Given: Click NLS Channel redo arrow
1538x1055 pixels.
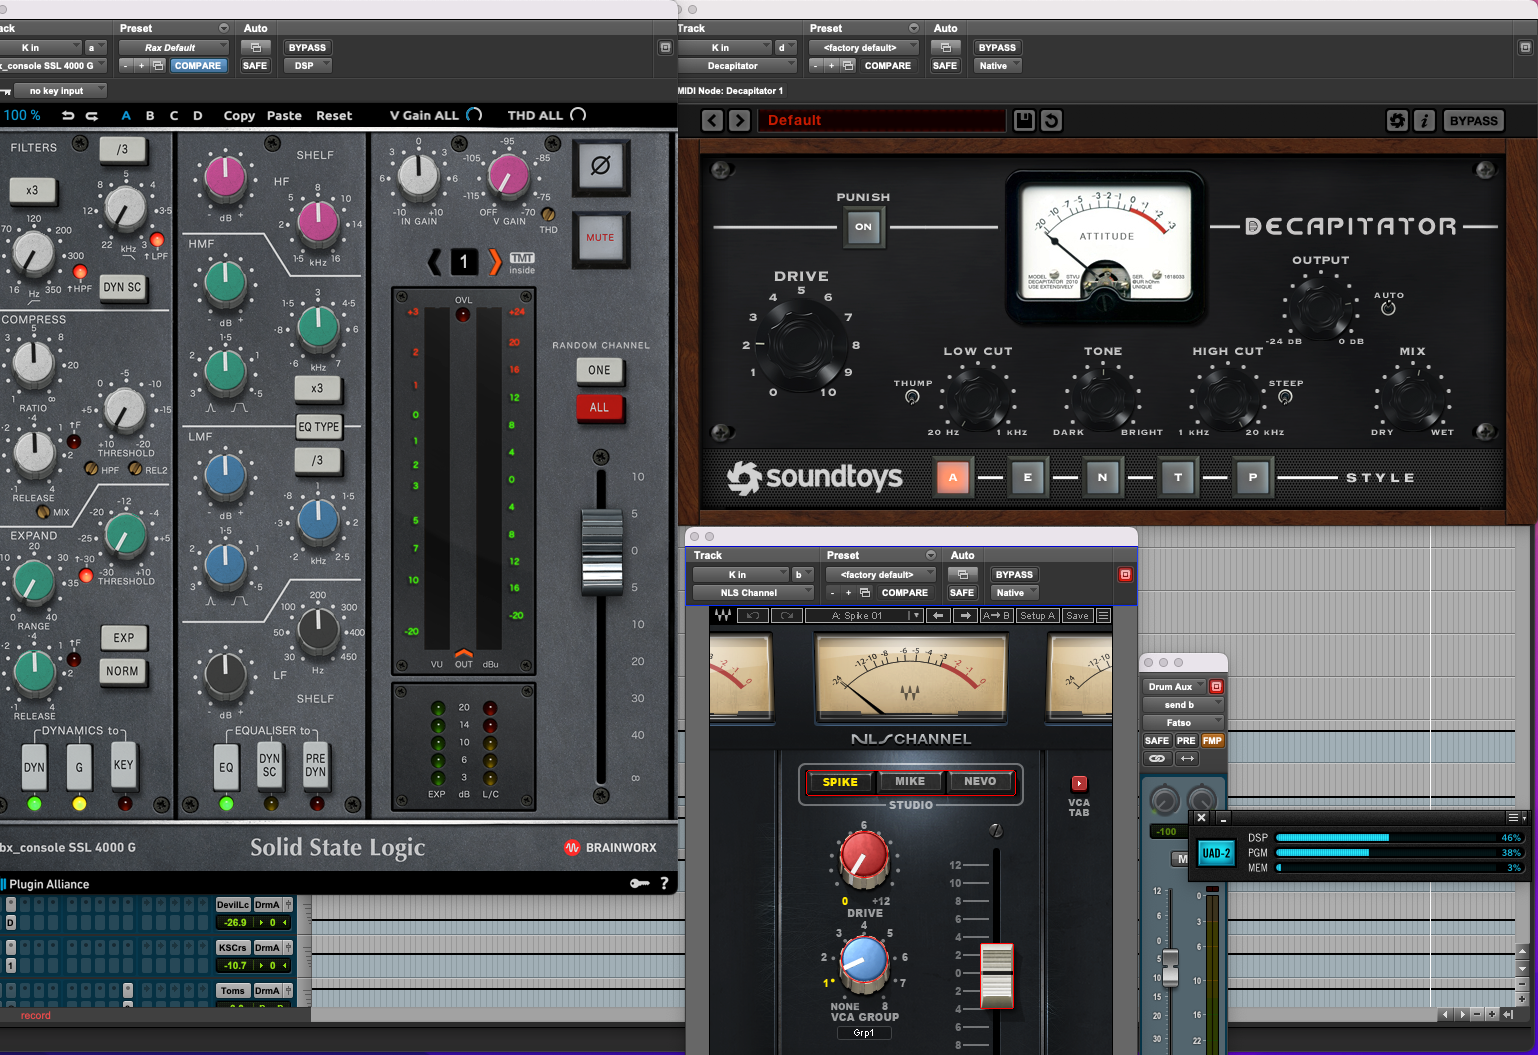Looking at the screenshot, I should coord(787,616).
